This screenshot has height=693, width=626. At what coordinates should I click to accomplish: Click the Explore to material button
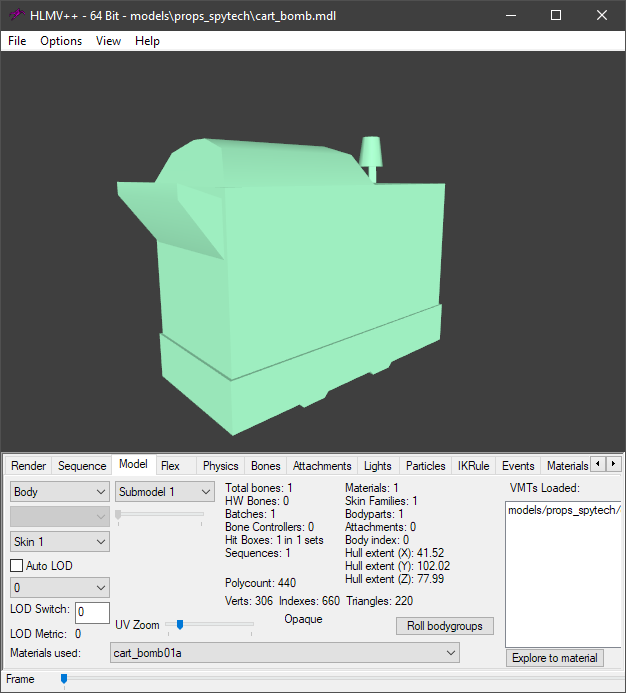point(555,658)
